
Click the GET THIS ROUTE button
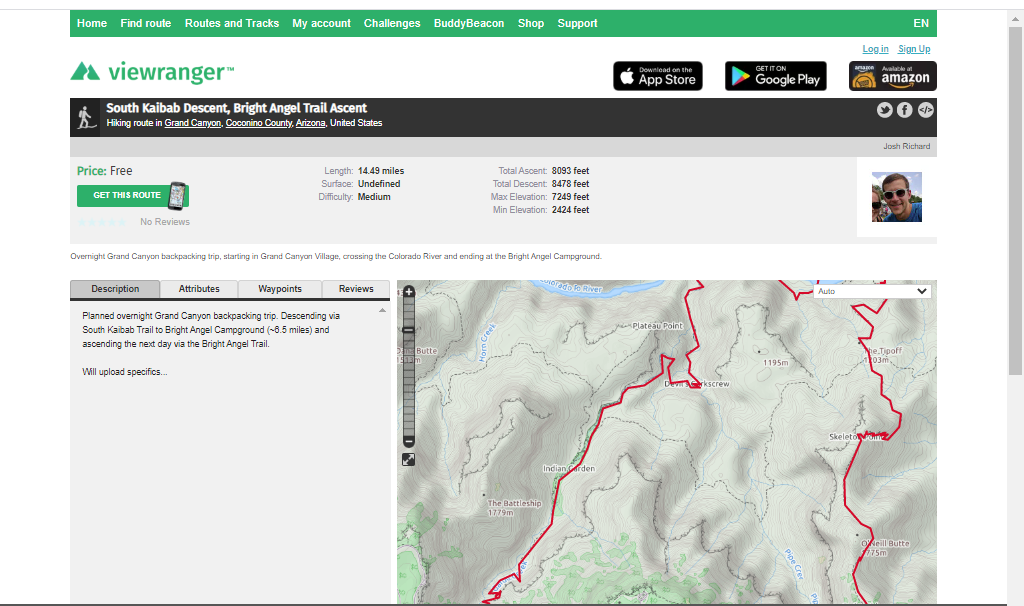(133, 196)
